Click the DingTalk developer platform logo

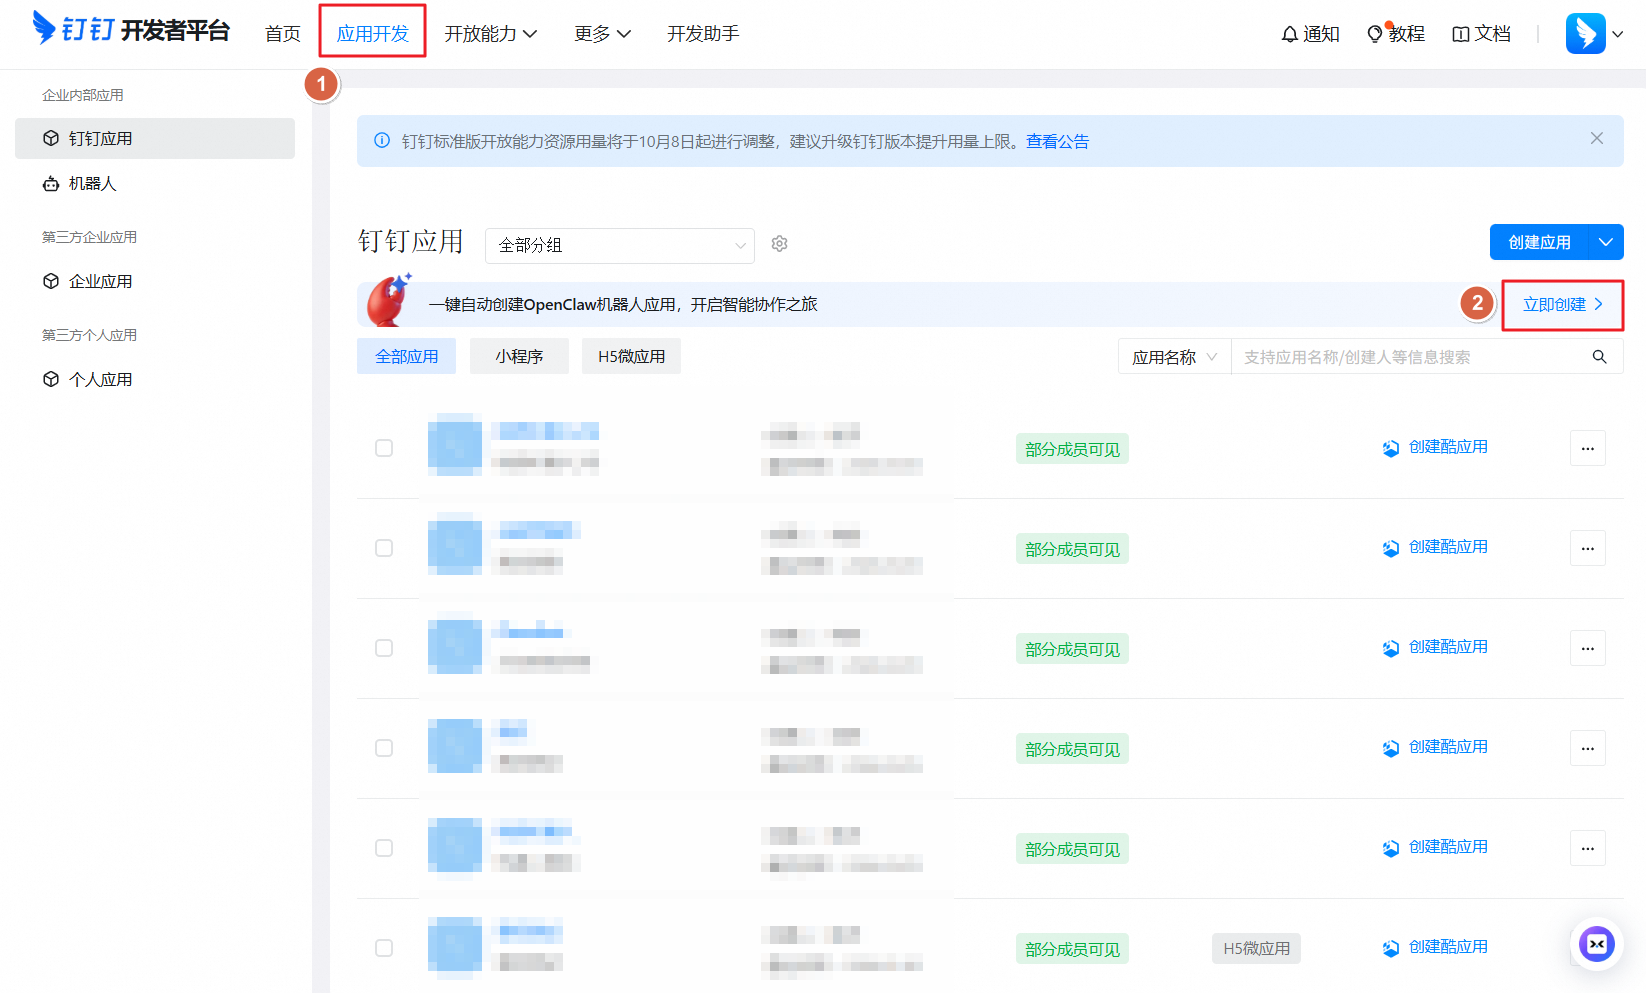coord(131,30)
